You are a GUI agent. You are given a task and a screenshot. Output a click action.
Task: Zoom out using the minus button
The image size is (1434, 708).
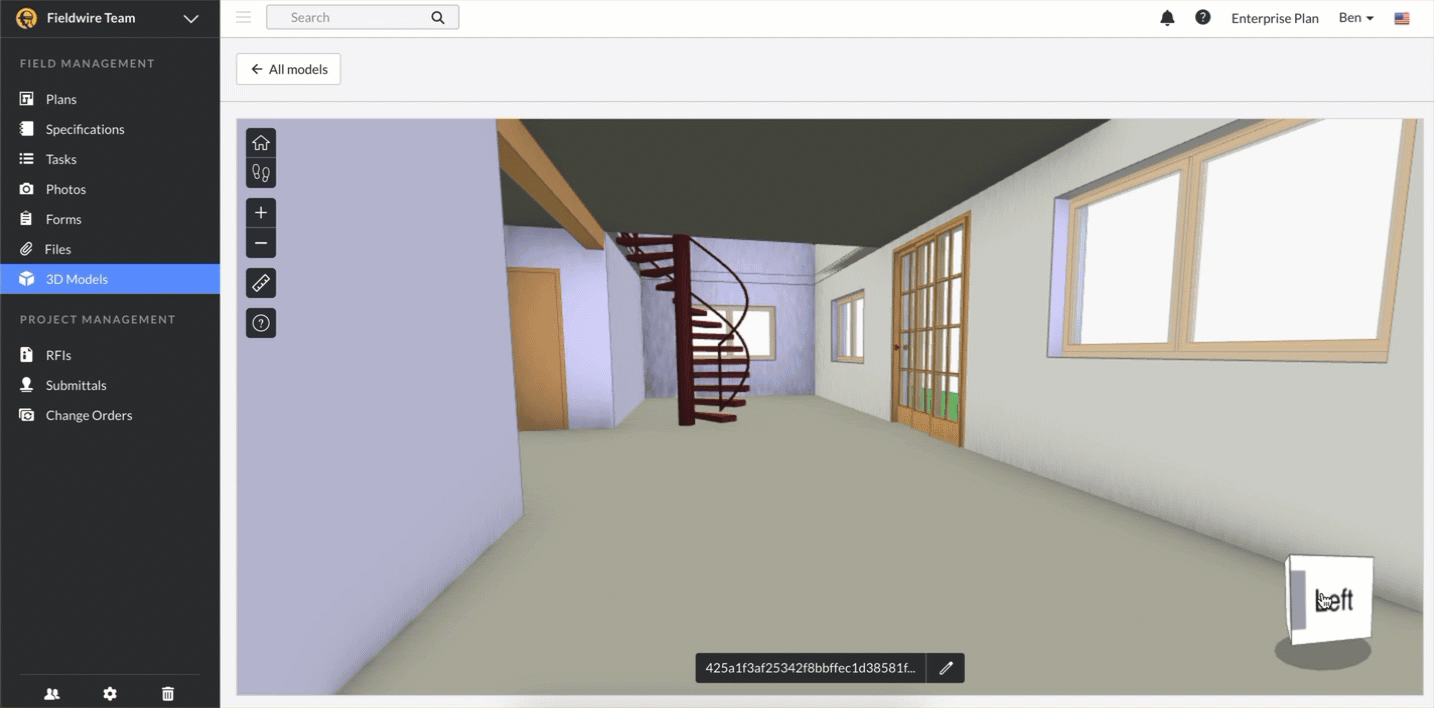tap(261, 243)
